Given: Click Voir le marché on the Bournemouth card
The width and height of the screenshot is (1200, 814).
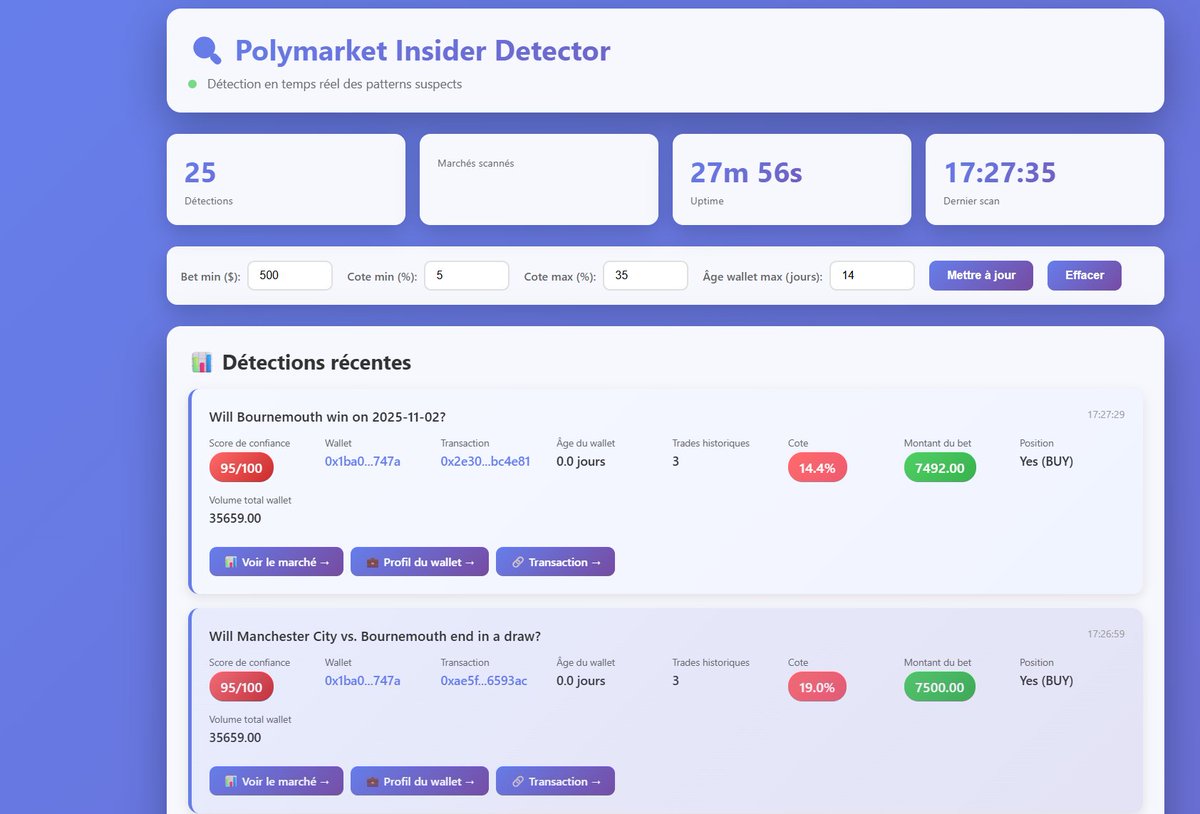Looking at the screenshot, I should coord(276,561).
